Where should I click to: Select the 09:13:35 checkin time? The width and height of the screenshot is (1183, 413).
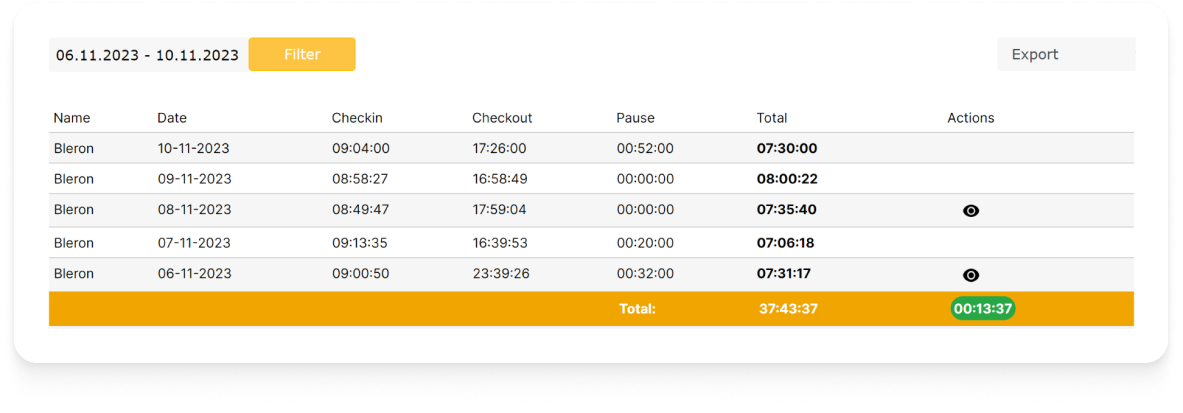point(360,243)
